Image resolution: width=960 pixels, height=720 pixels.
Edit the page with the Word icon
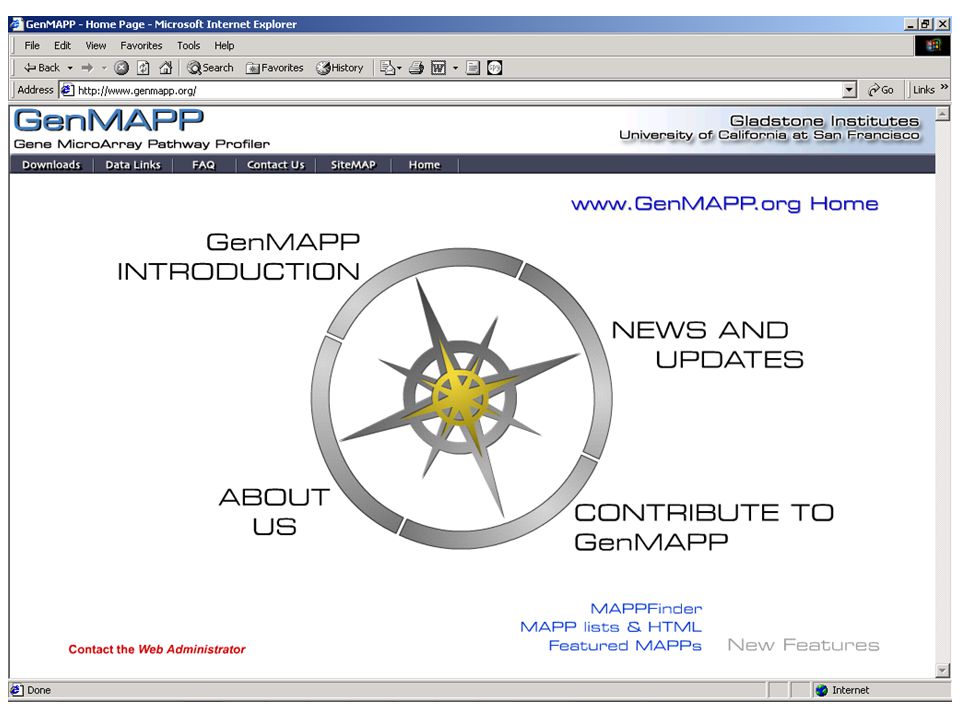point(438,68)
